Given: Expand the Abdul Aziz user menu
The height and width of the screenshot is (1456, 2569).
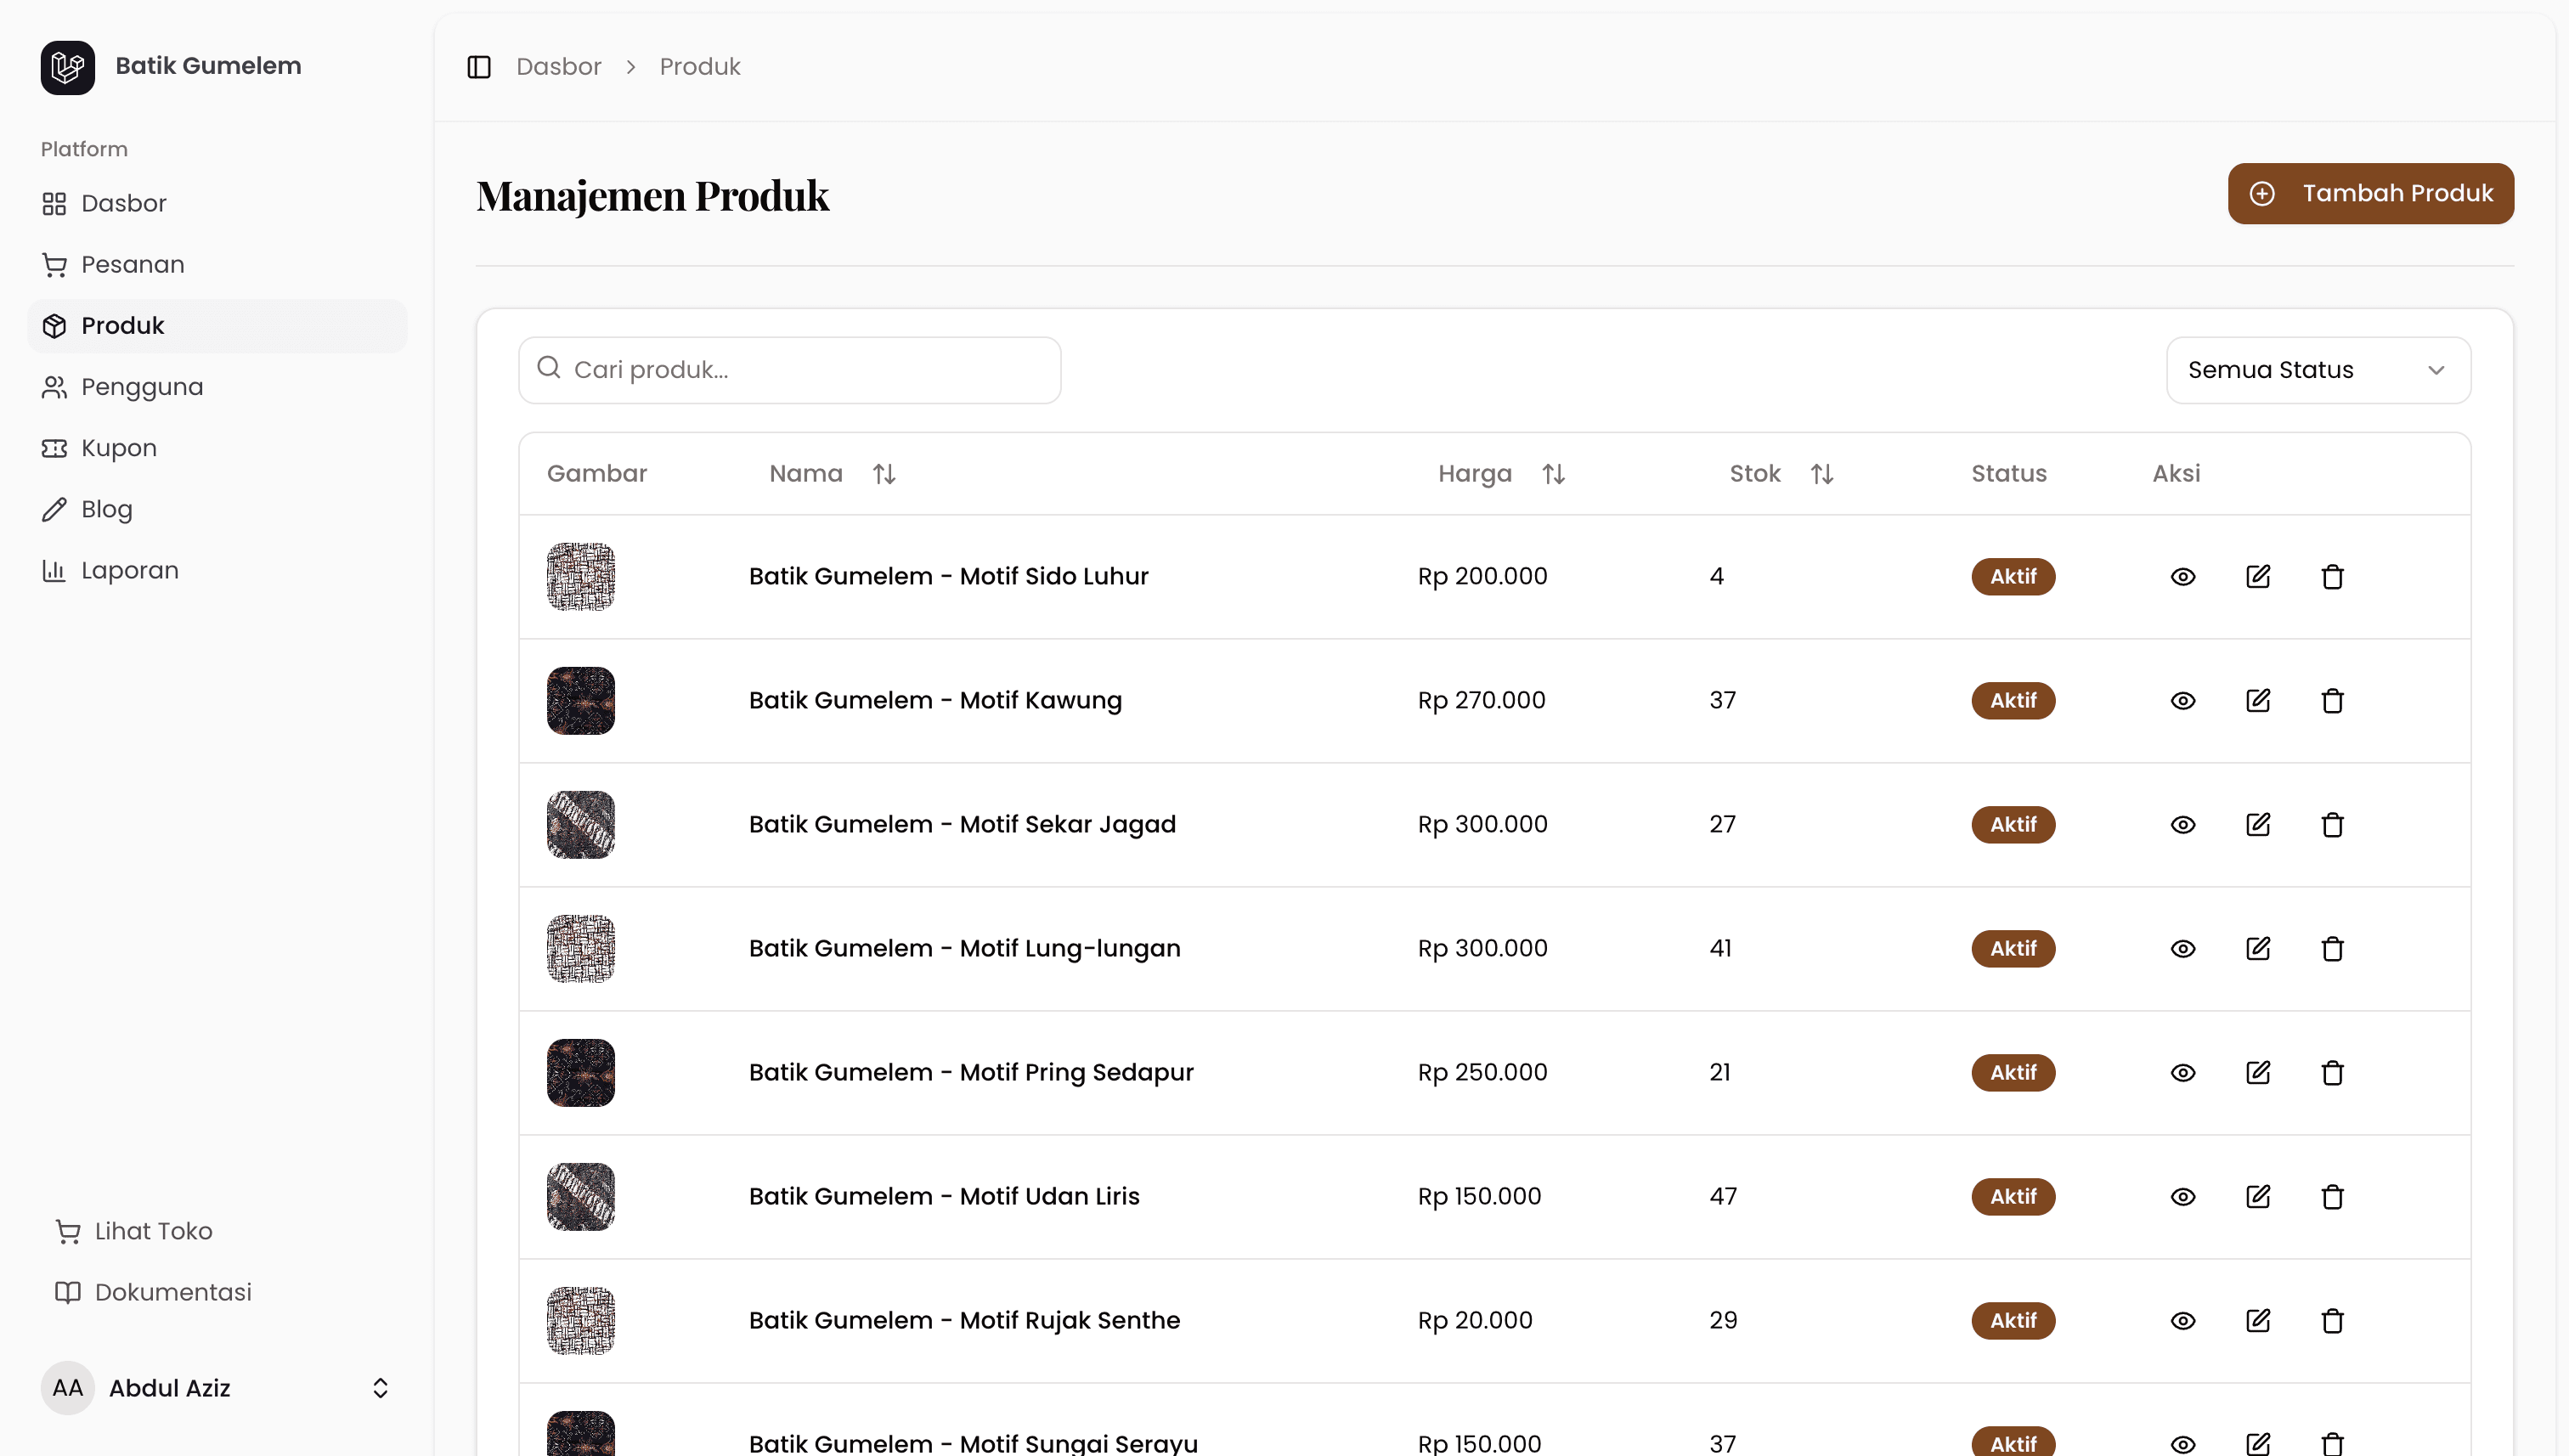Looking at the screenshot, I should click(x=217, y=1388).
